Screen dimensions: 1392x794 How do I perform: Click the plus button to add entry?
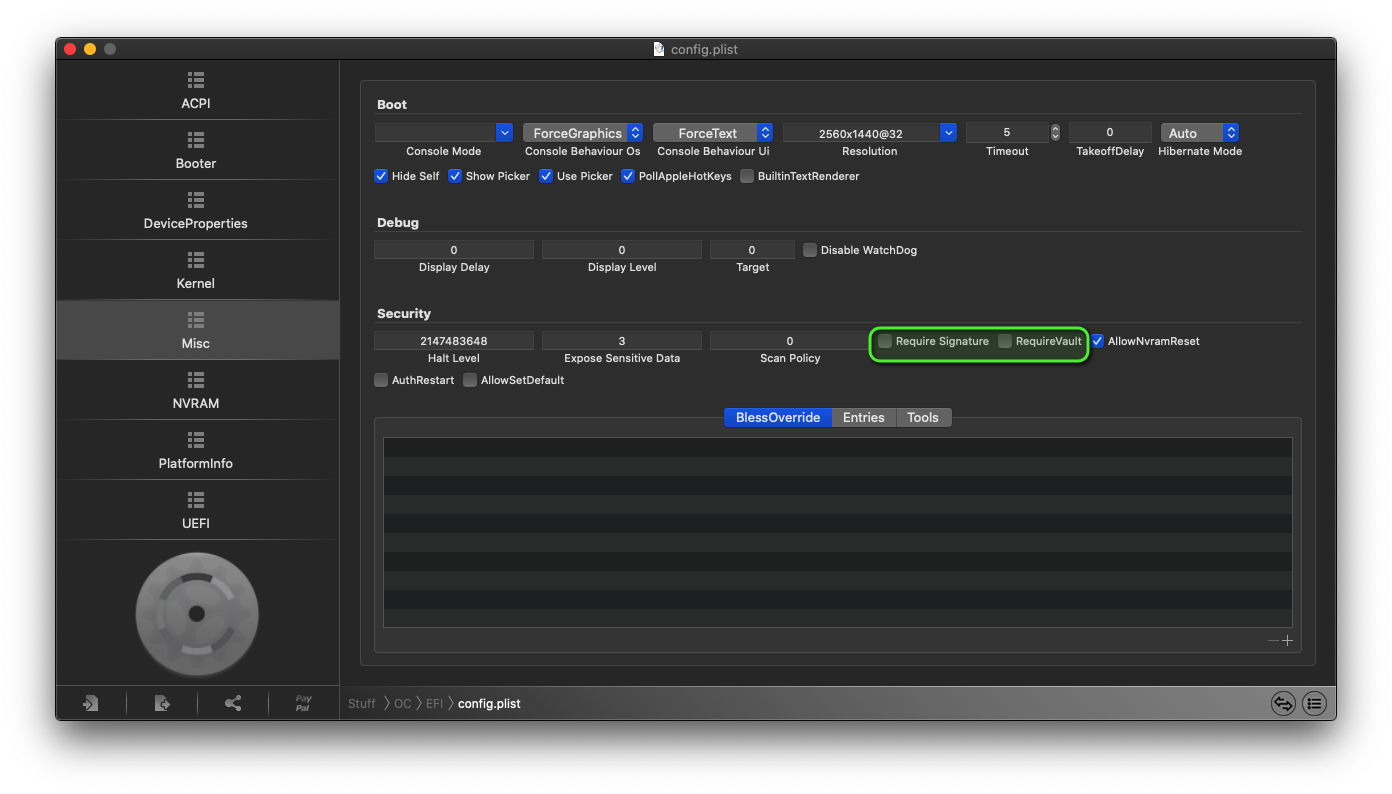(1287, 641)
